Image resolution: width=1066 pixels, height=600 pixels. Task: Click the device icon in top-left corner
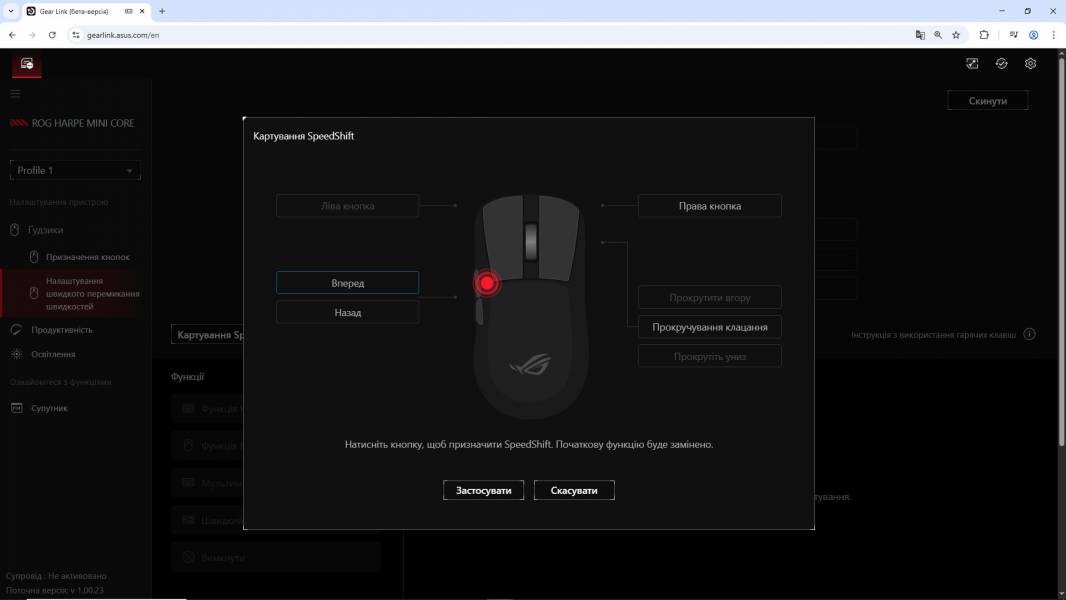(25, 64)
